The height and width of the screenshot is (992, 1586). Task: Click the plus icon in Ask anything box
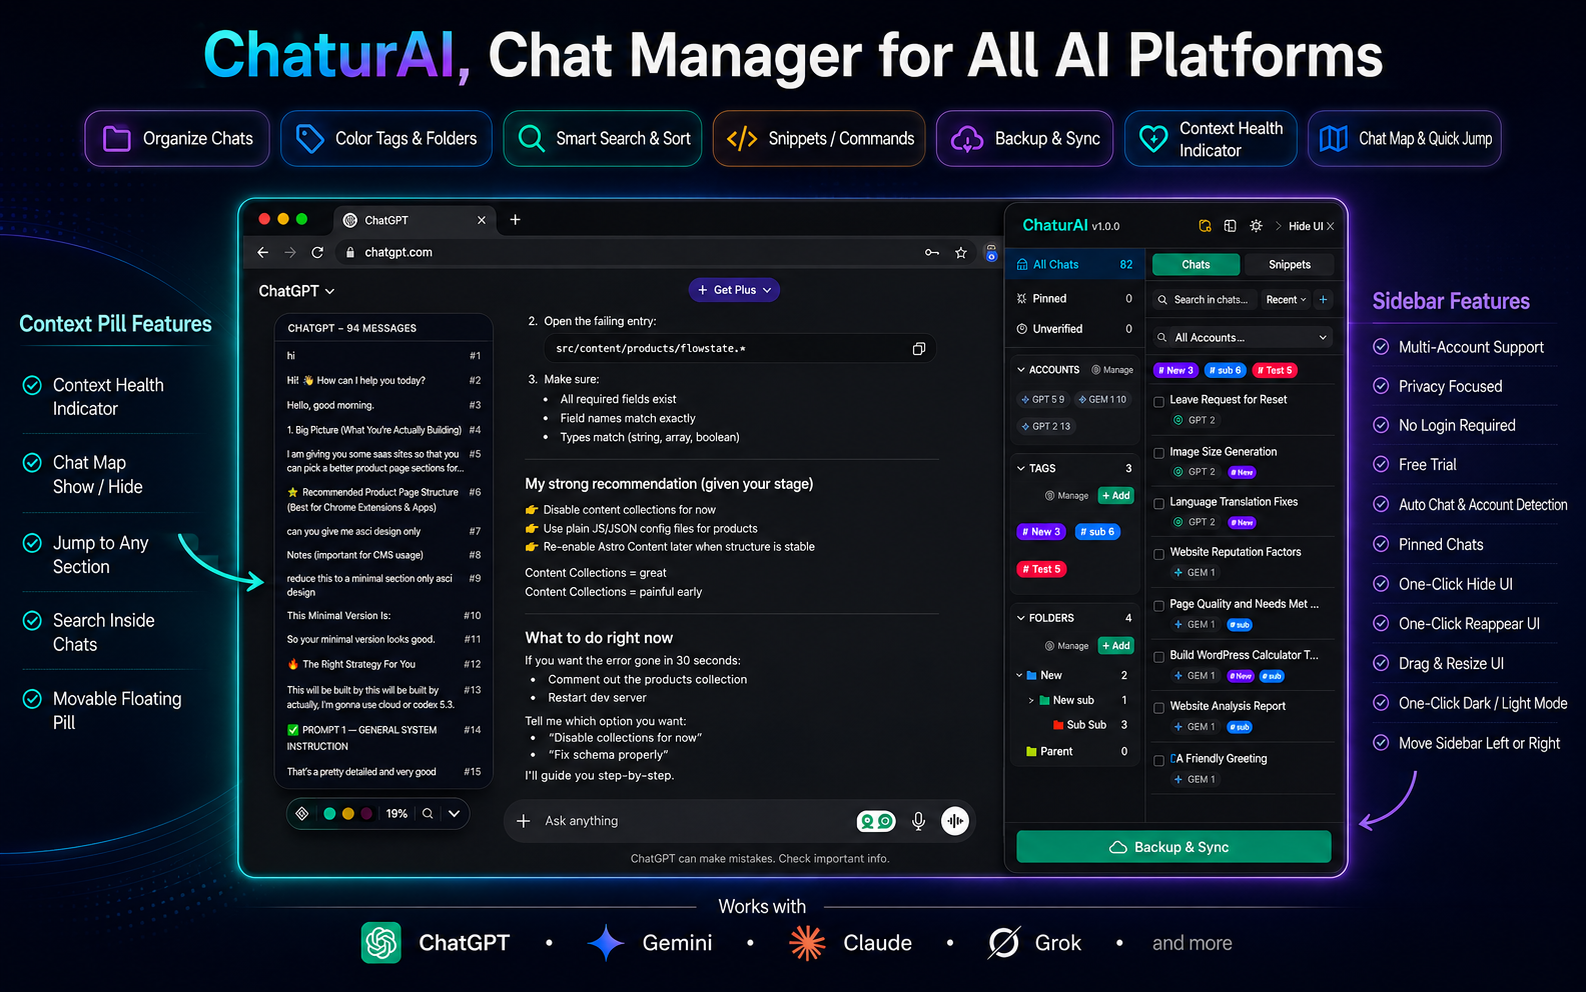tap(523, 821)
